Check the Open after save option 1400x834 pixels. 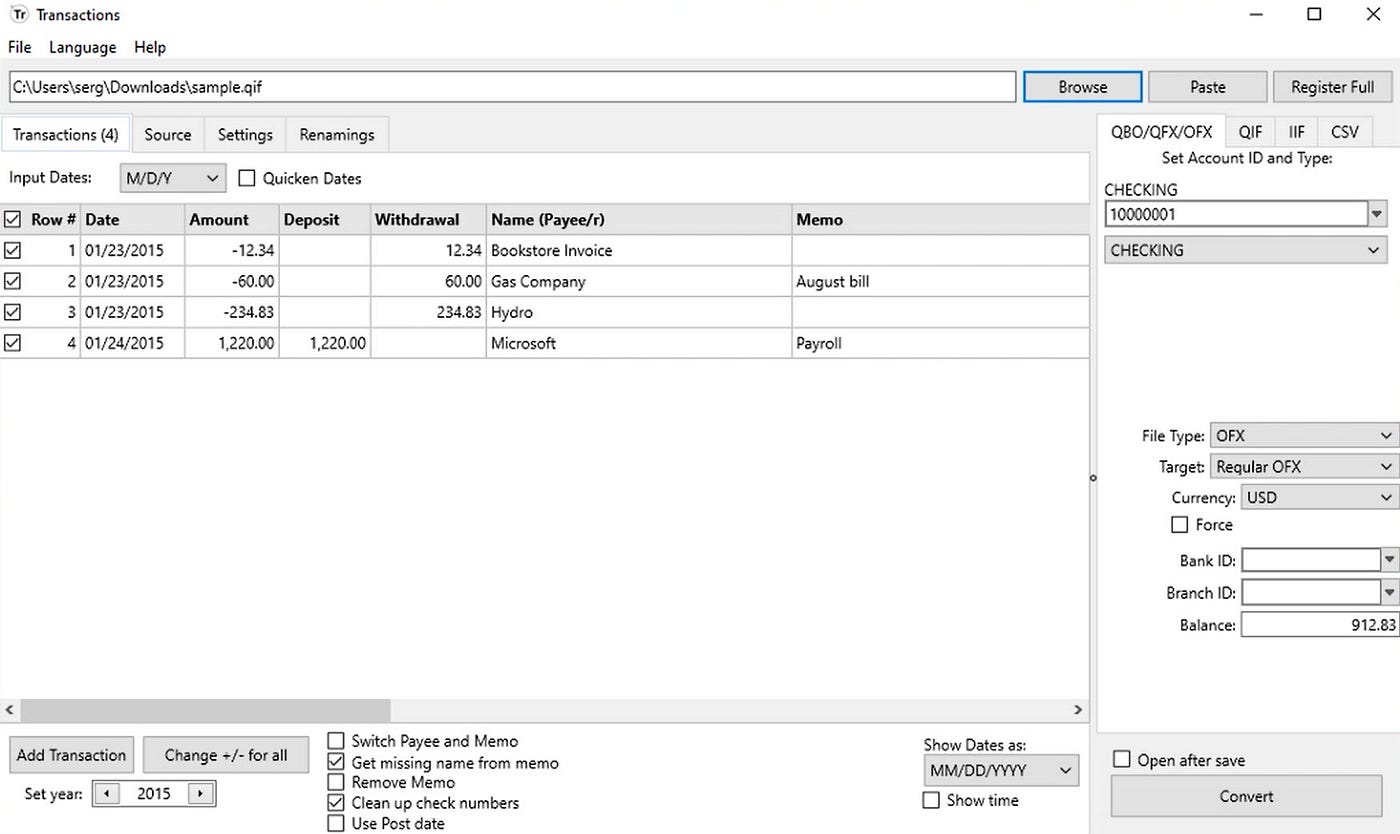click(1122, 760)
